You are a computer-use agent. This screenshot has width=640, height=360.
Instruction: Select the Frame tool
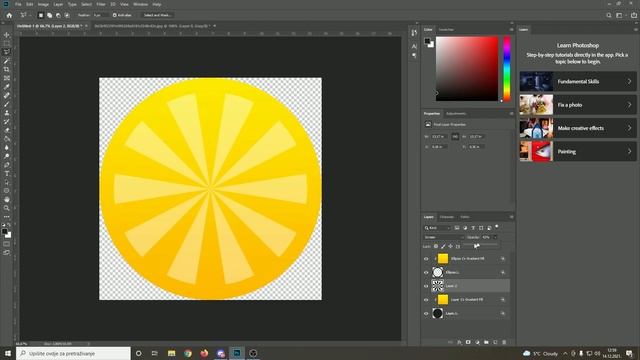coord(7,78)
